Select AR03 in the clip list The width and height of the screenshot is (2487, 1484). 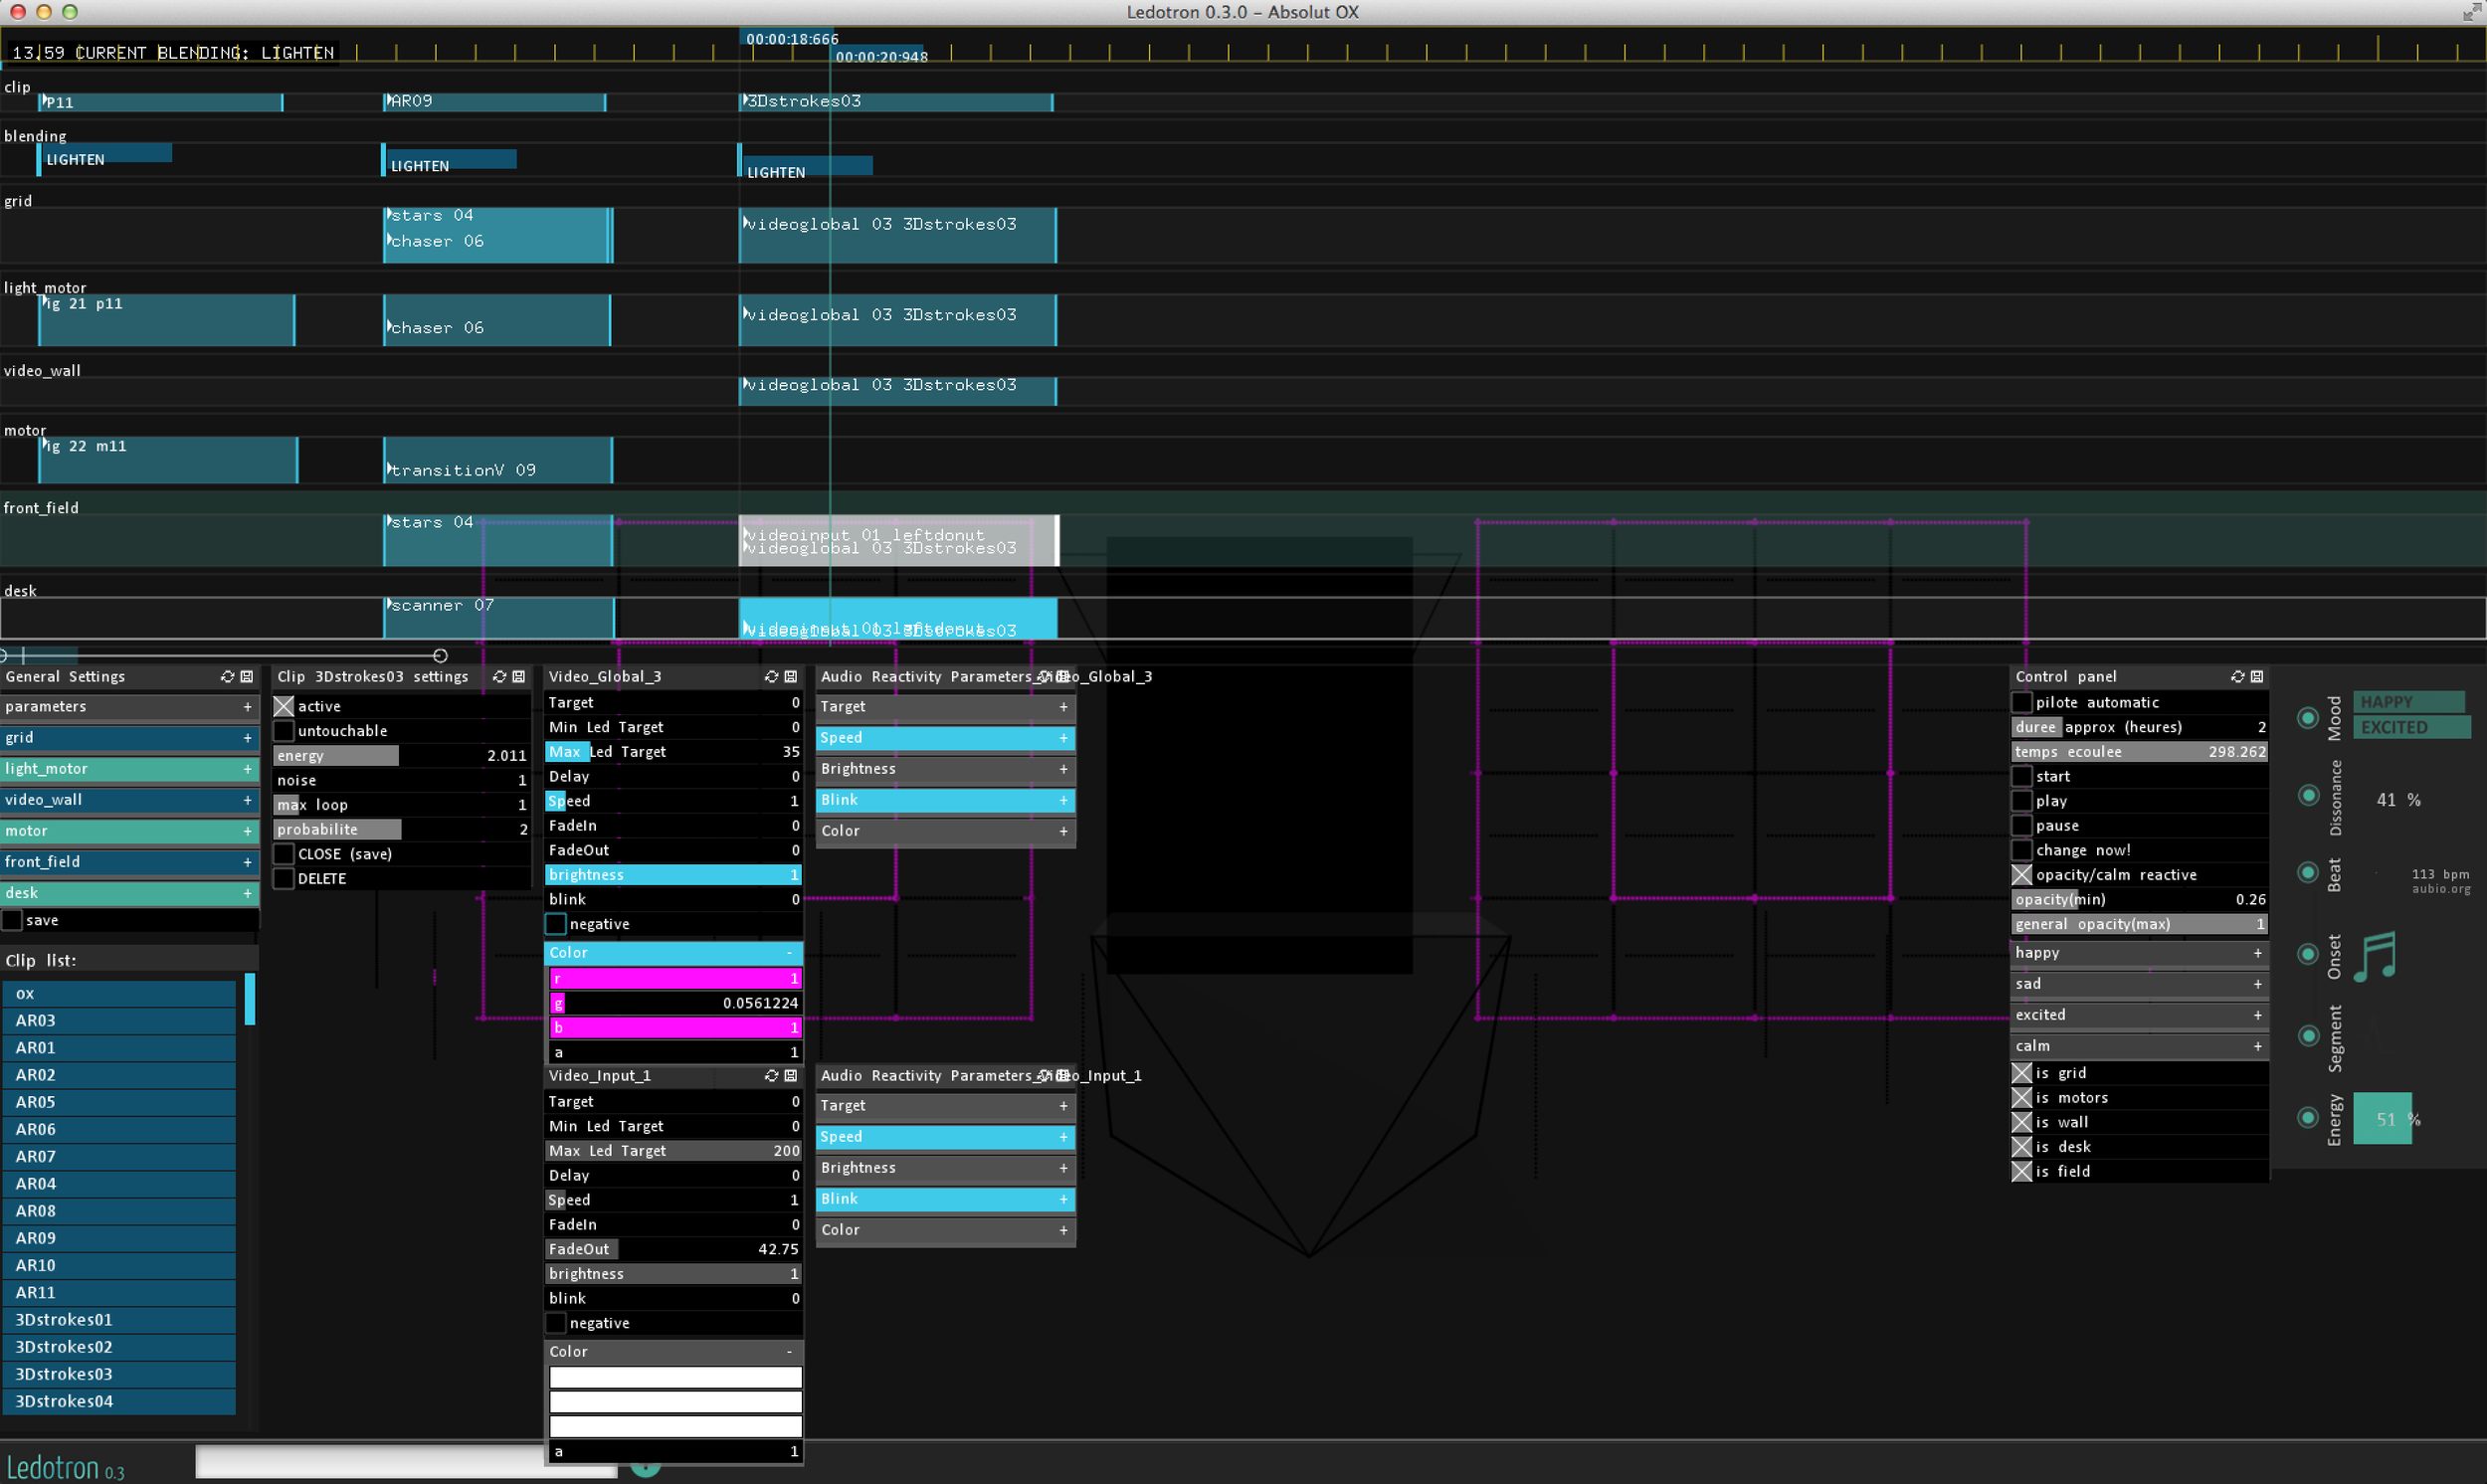[119, 1021]
